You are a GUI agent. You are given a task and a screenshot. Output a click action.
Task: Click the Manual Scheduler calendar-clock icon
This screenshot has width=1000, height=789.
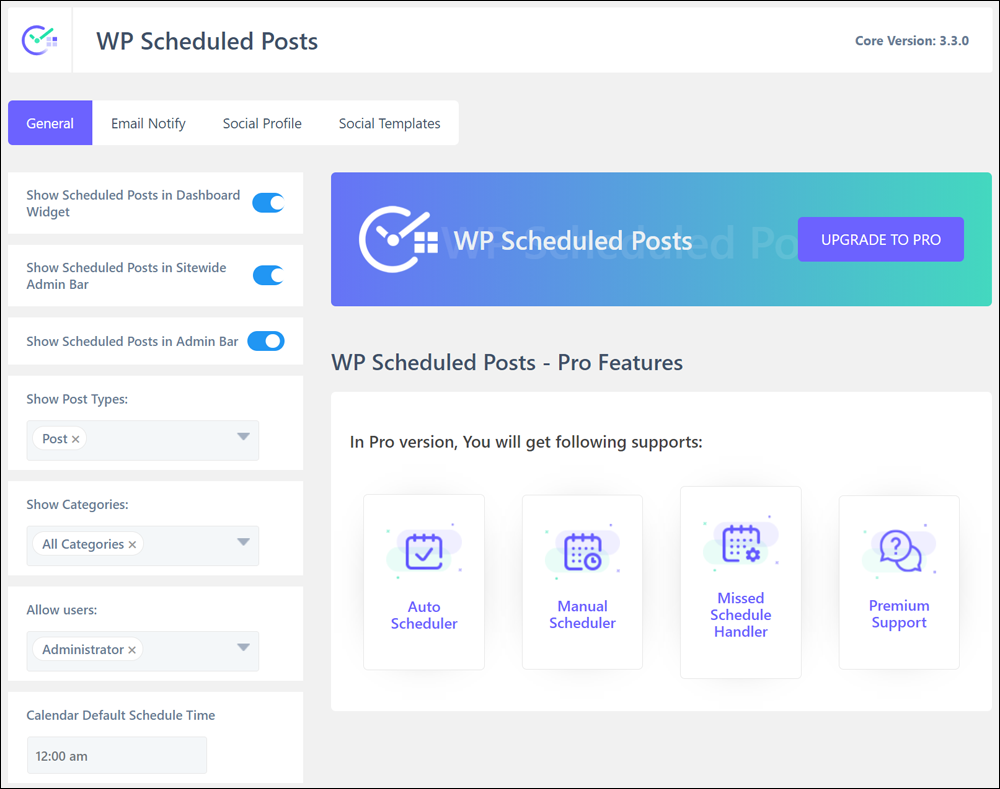(582, 552)
